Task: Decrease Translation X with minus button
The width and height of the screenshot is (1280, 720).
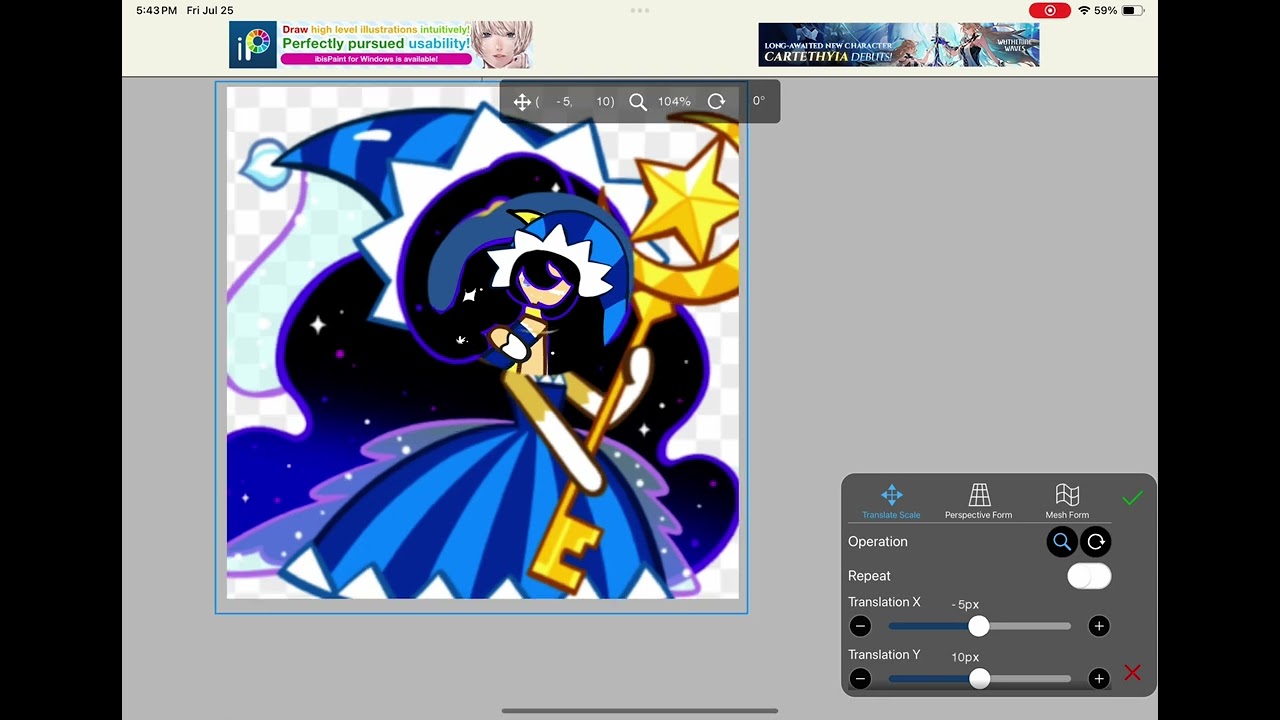Action: pos(860,626)
